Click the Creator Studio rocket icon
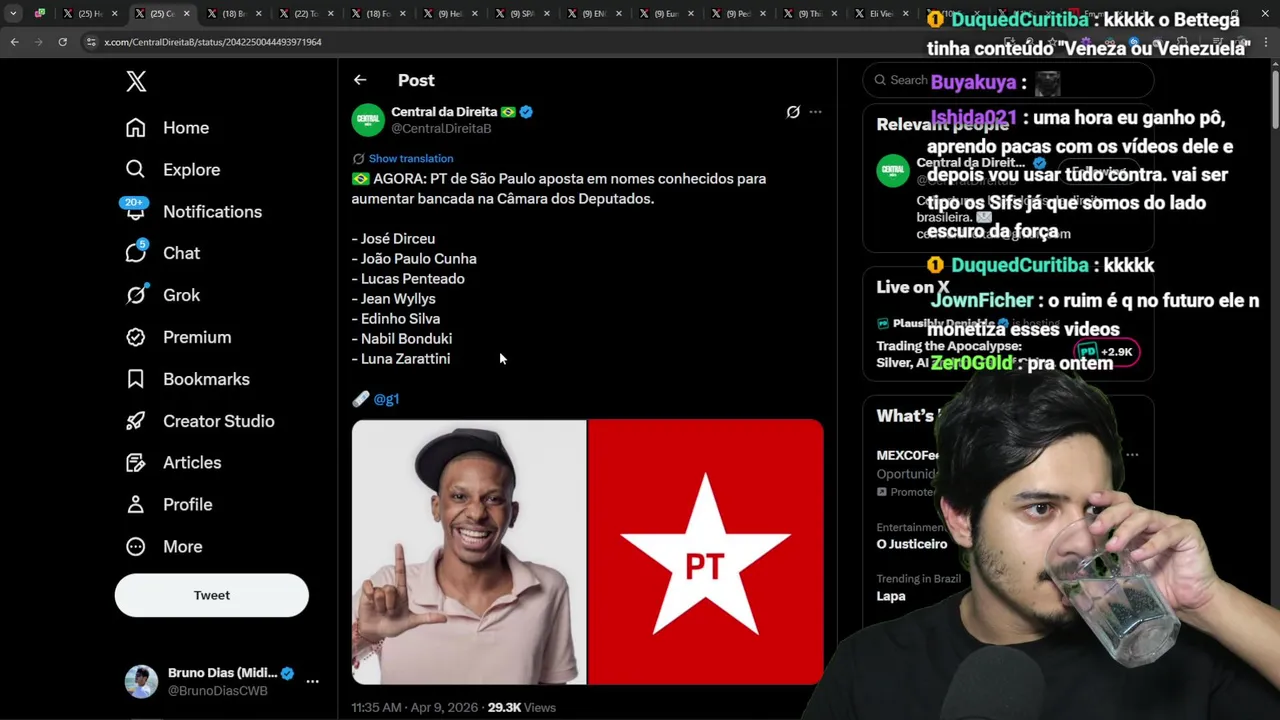Viewport: 1280px width, 720px height. [x=136, y=422]
